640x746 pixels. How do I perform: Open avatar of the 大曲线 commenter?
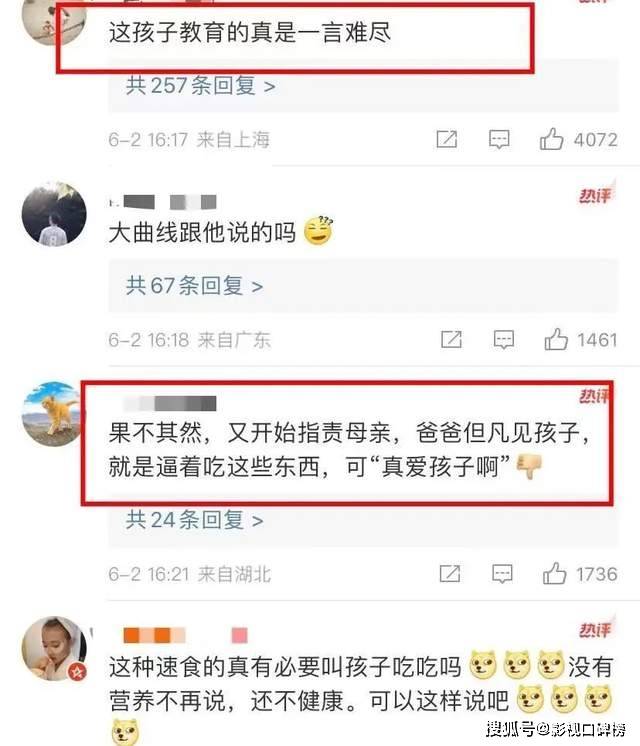click(x=54, y=214)
